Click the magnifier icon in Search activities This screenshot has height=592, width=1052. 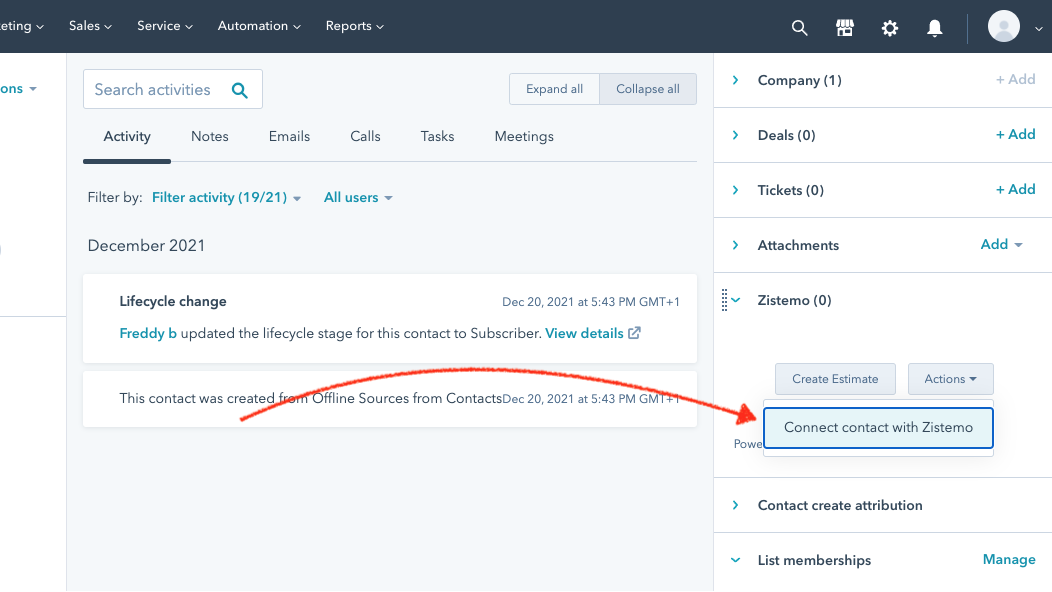coord(240,90)
